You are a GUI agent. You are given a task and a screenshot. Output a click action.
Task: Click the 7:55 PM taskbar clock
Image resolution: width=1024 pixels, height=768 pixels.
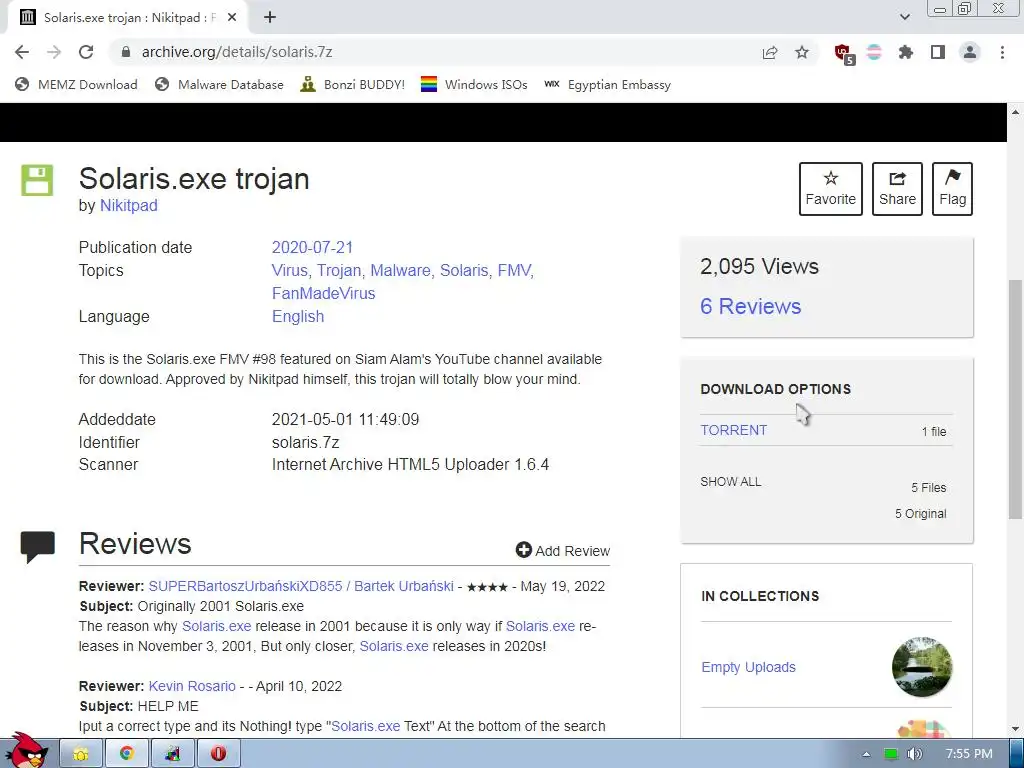coord(969,754)
